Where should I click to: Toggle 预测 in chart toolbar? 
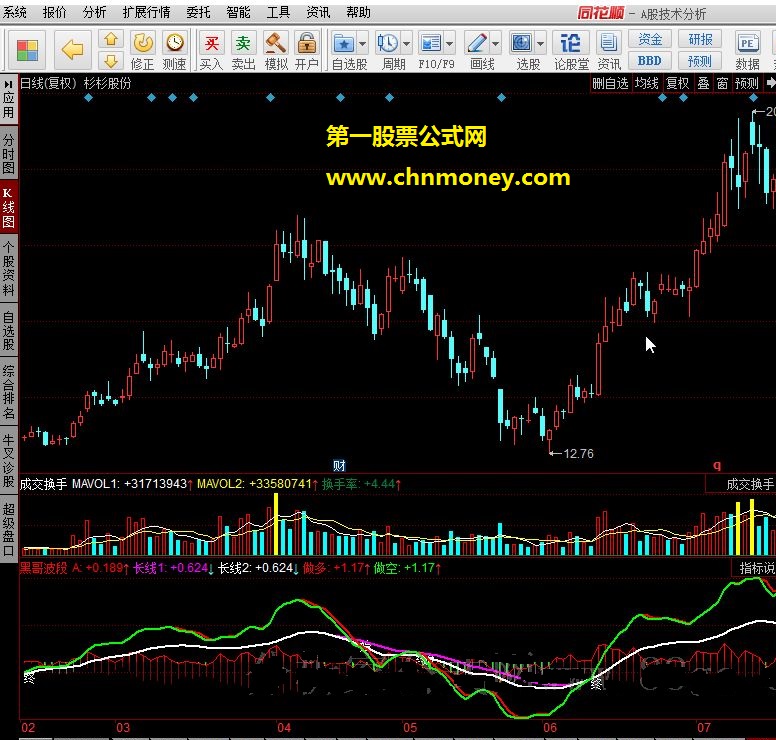(x=747, y=83)
